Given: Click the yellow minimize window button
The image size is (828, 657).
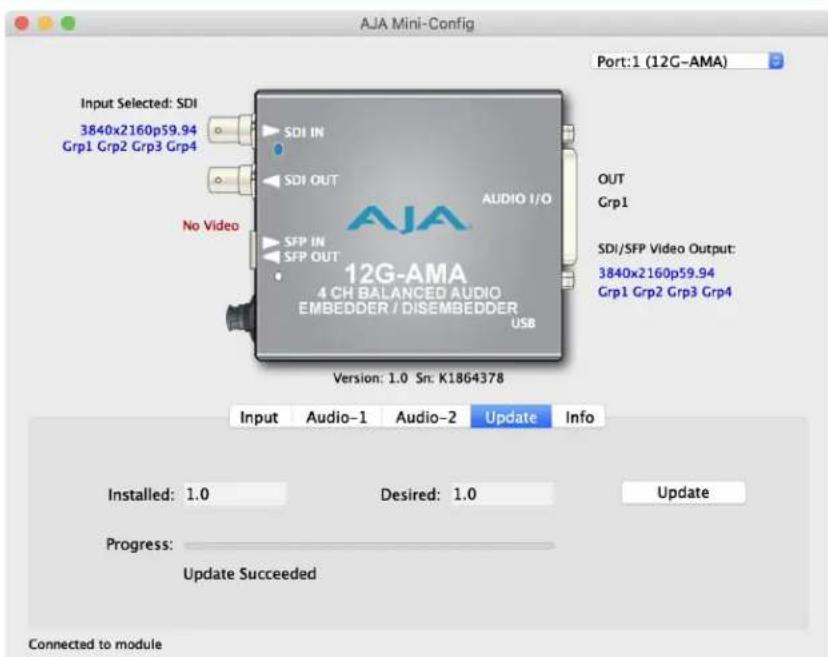Looking at the screenshot, I should pos(45,23).
